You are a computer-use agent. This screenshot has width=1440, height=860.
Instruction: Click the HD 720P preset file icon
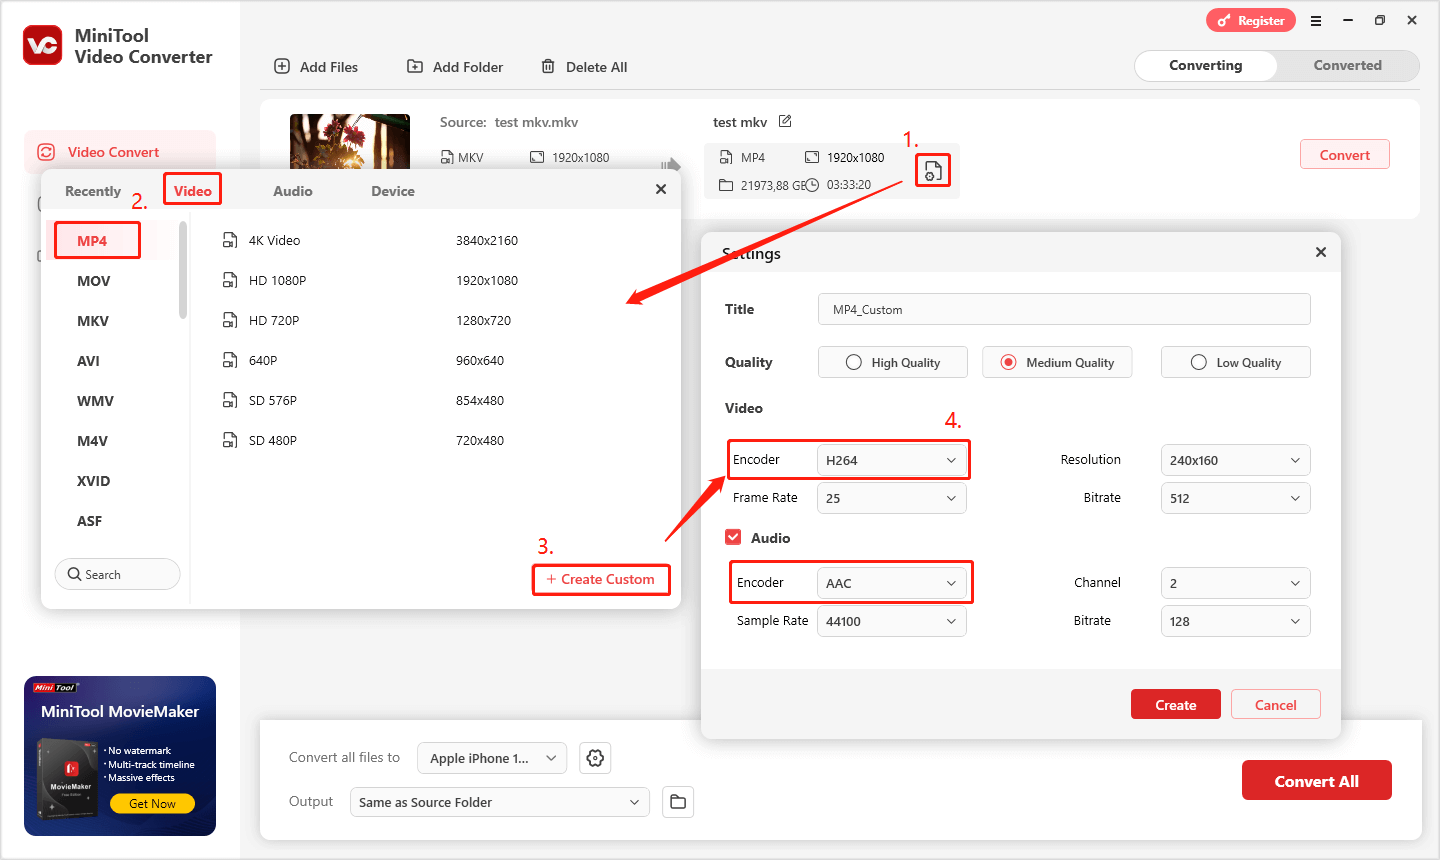pyautogui.click(x=230, y=320)
